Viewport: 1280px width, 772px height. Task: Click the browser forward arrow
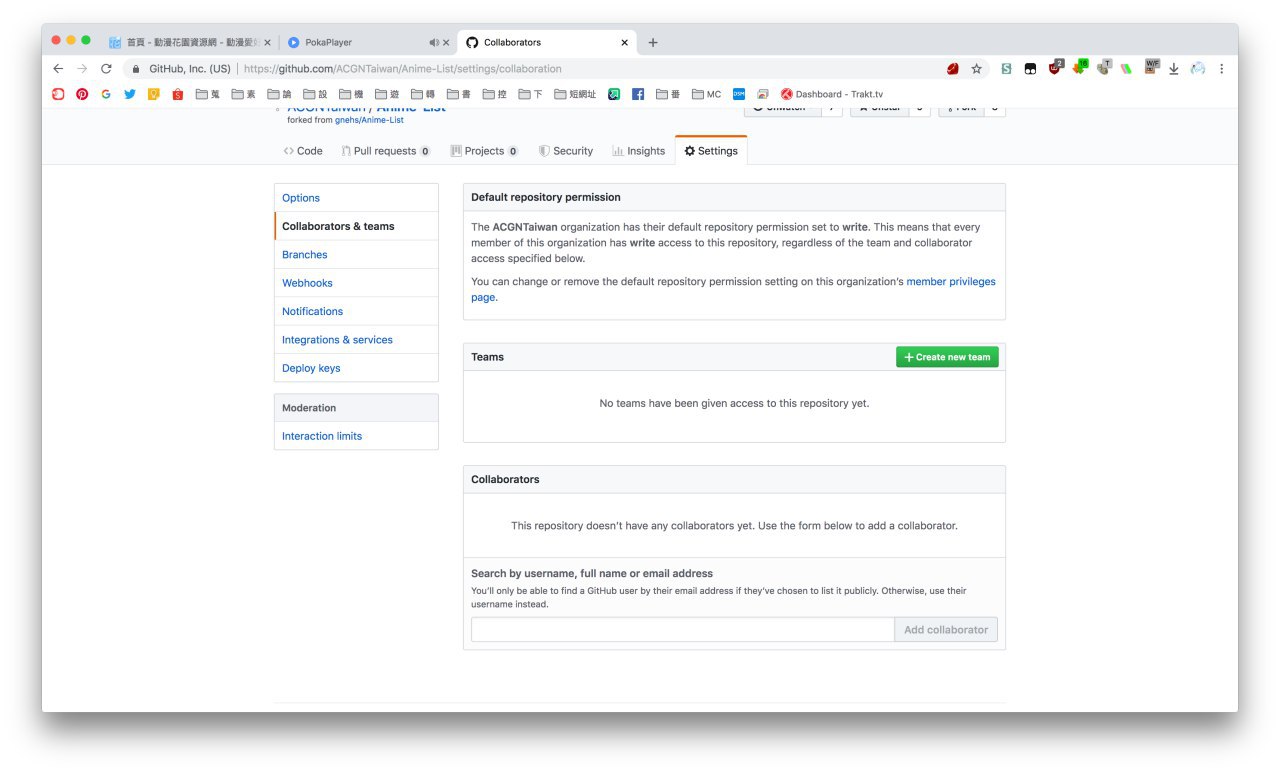click(82, 69)
